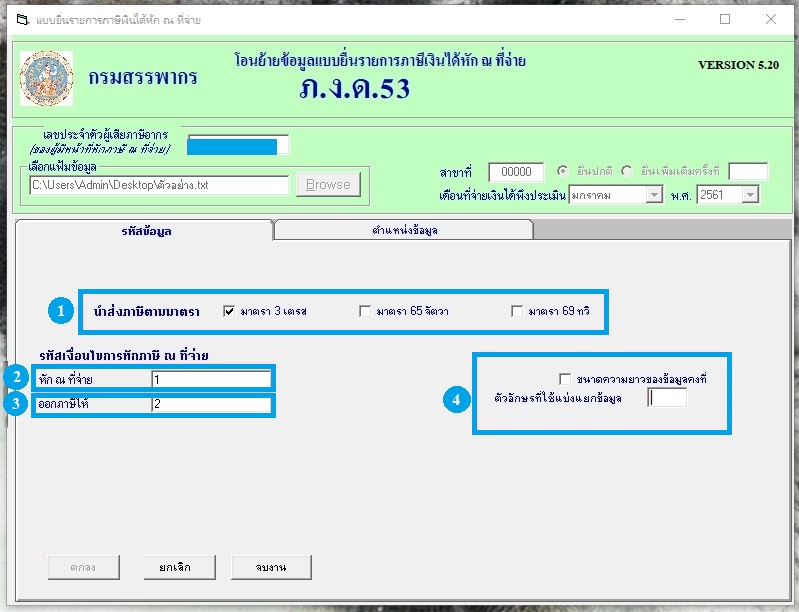Switch to the ตำแหน่งข้อมูล tab
This screenshot has width=799, height=612.
click(x=404, y=230)
